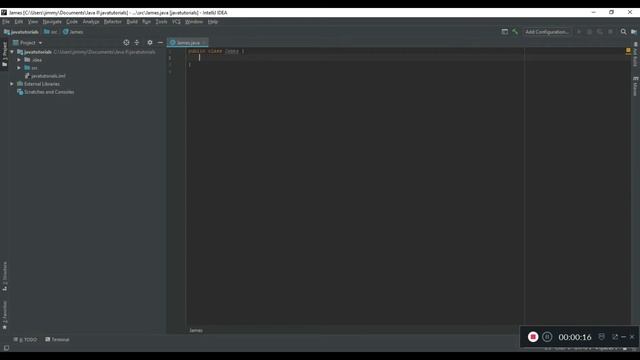The image size is (640, 360).
Task: Open the File menu
Action: coord(6,22)
